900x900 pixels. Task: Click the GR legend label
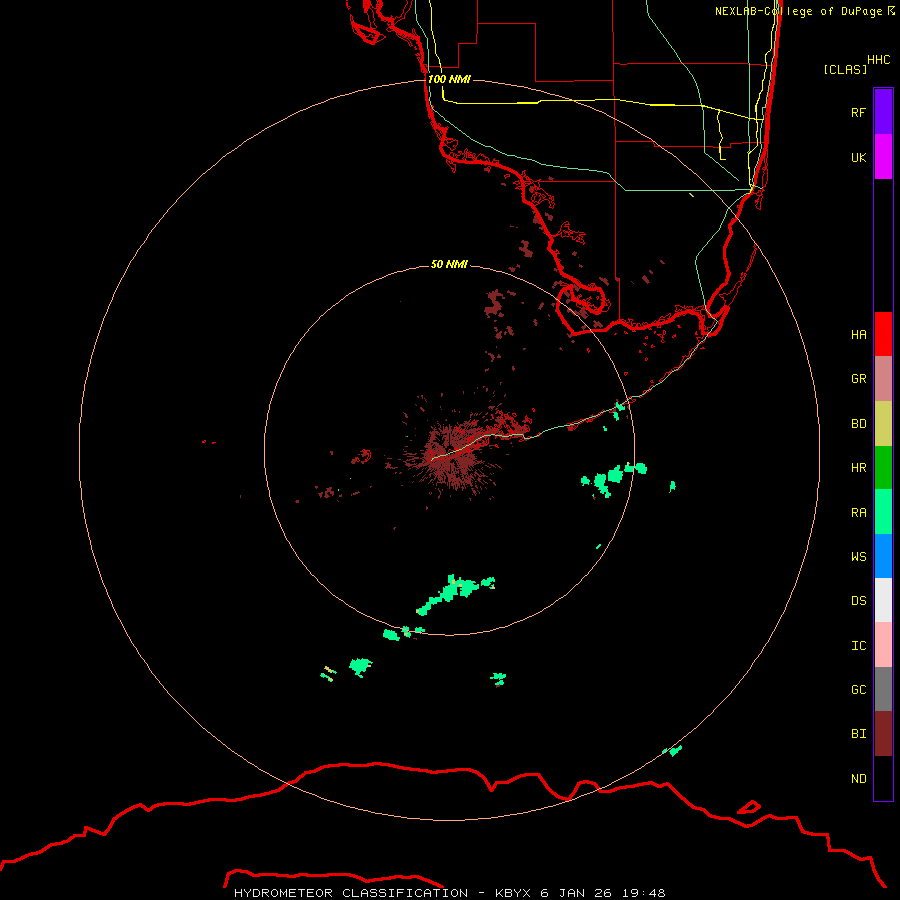click(x=858, y=379)
